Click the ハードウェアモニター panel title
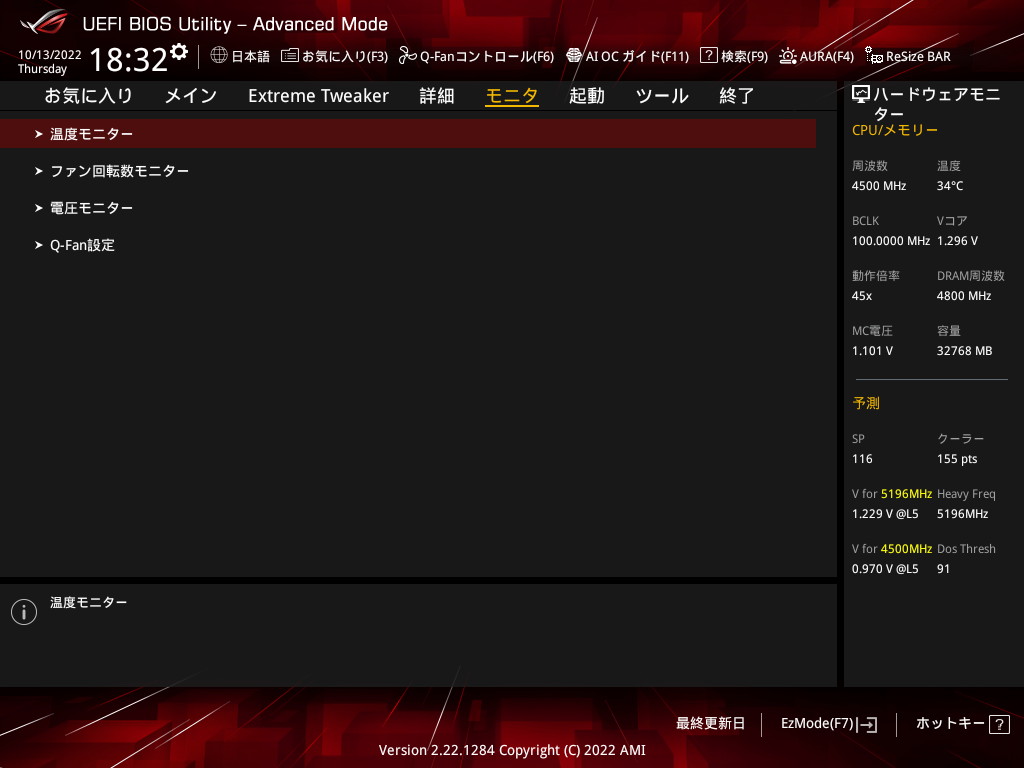This screenshot has height=768, width=1024. 936,104
